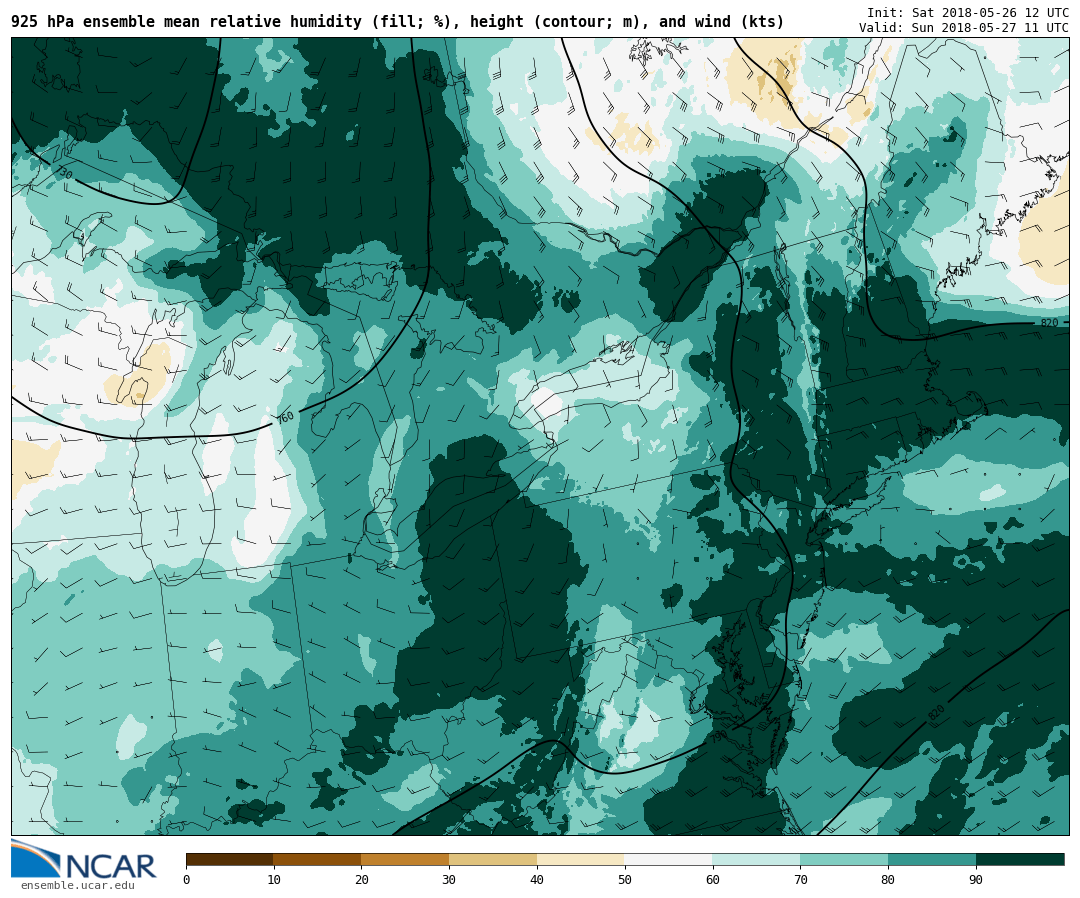Viewport: 1080px width, 898px height.
Task: Click the 50–60 white color swatch
Action: pos(669,859)
